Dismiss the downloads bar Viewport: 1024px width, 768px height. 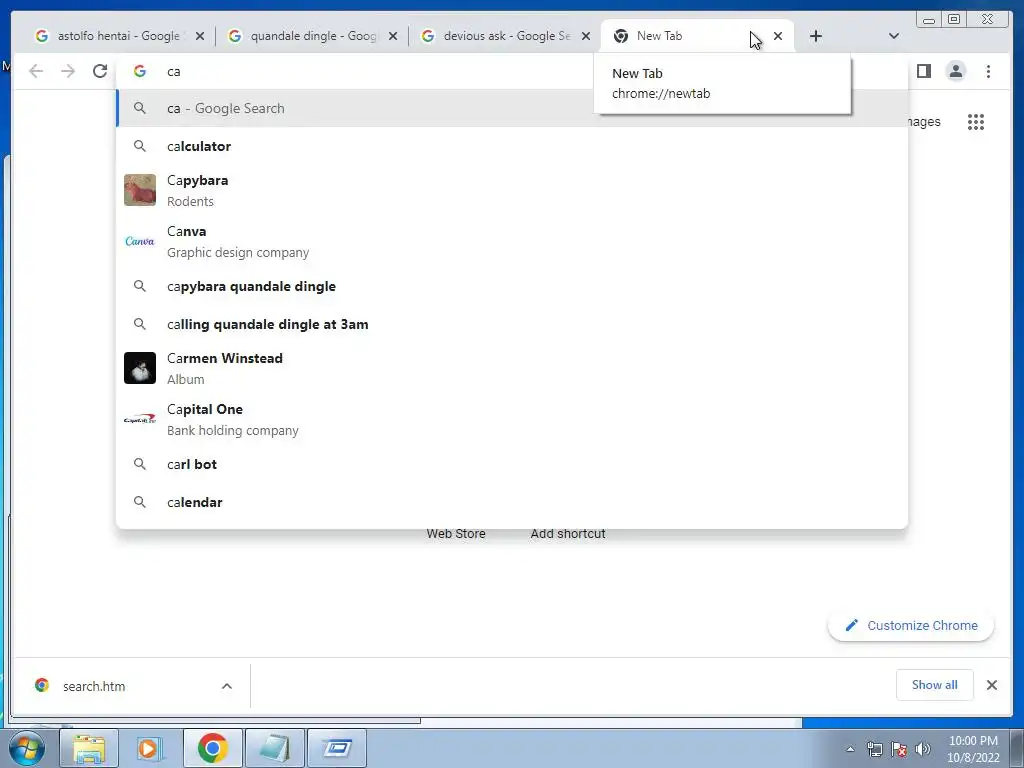pos(991,684)
